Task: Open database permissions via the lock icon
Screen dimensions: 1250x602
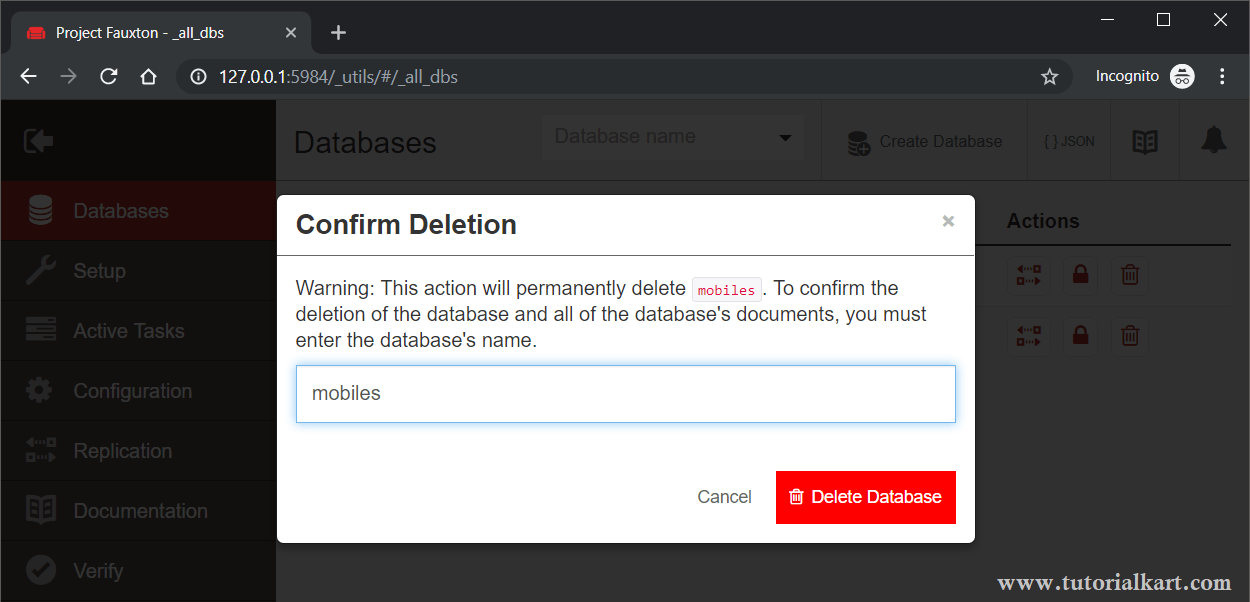Action: click(1080, 276)
